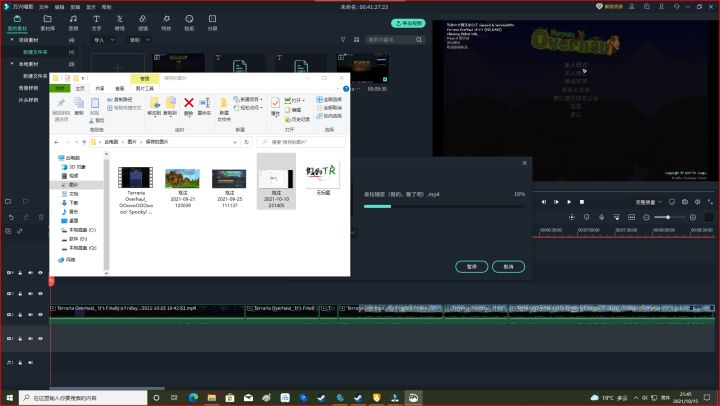
Task: Collapse the 项目素材 tree section
Action: [12, 40]
